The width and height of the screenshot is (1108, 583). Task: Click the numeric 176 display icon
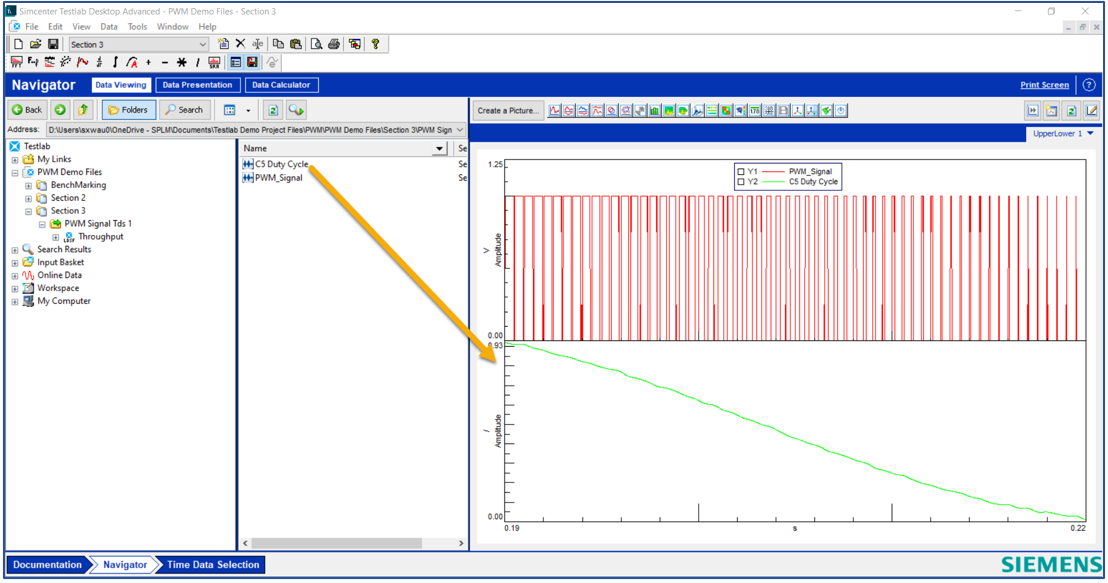point(755,110)
